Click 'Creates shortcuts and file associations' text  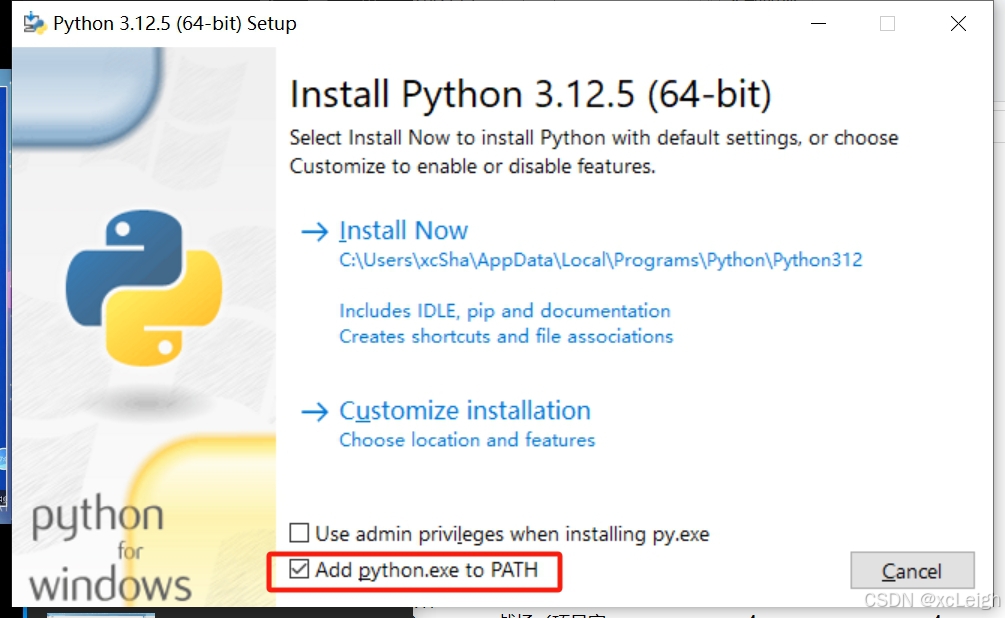click(x=506, y=337)
